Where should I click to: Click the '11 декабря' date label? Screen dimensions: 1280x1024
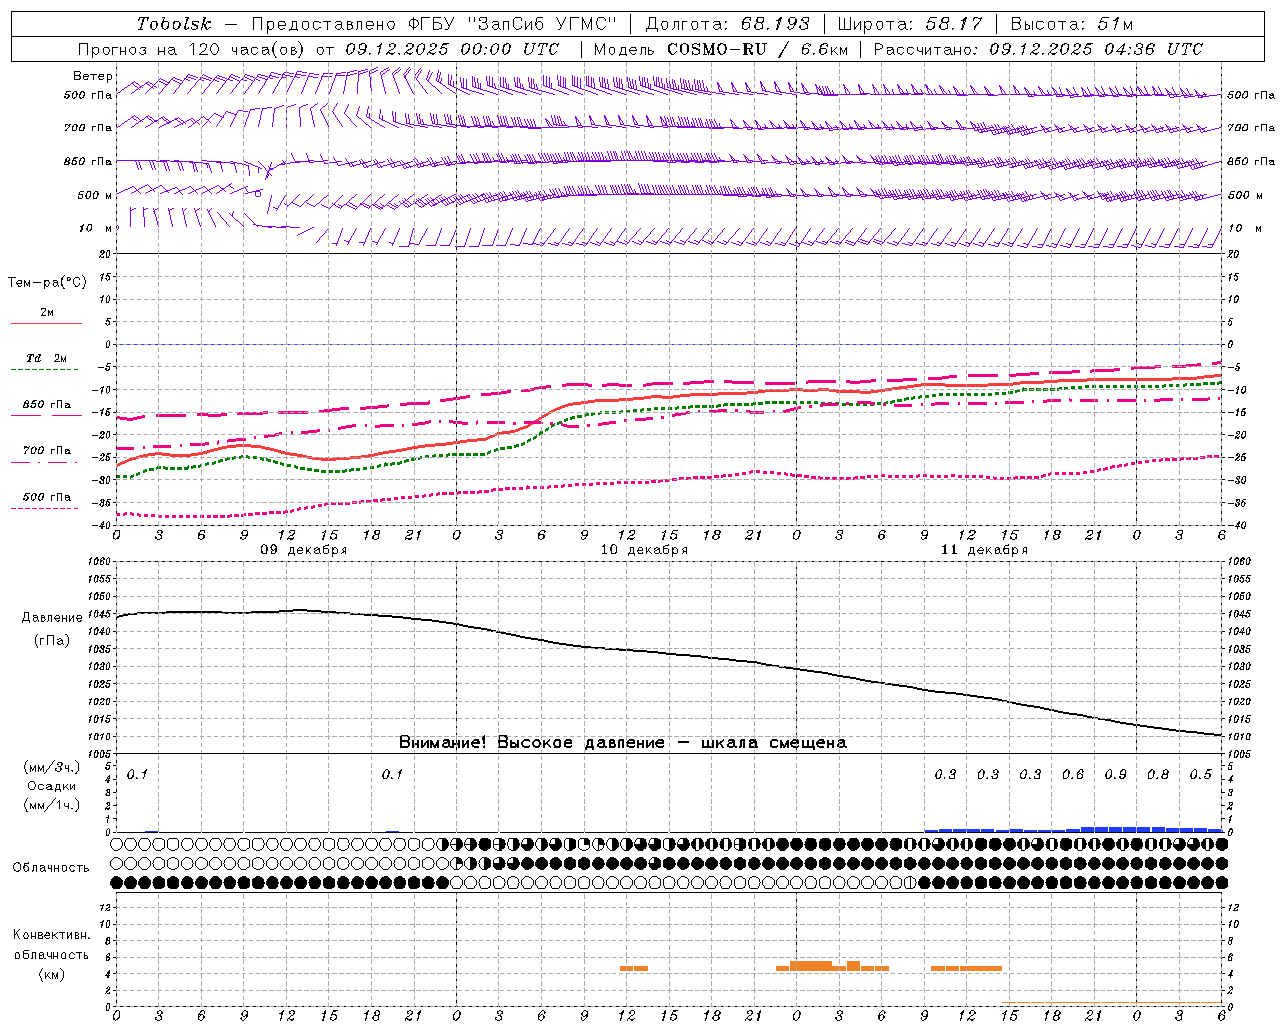click(x=984, y=550)
